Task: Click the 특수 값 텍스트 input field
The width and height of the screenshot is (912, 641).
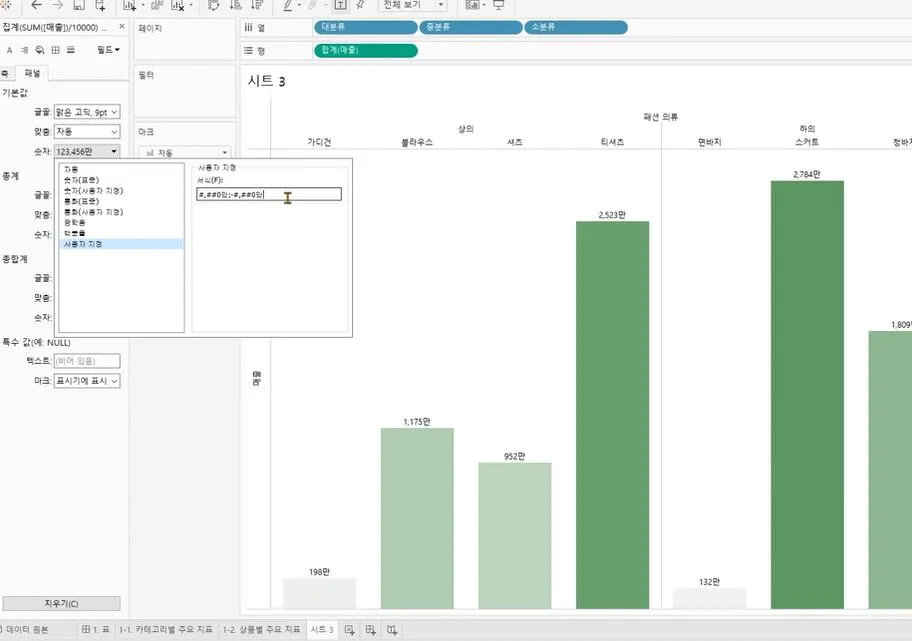Action: click(87, 361)
